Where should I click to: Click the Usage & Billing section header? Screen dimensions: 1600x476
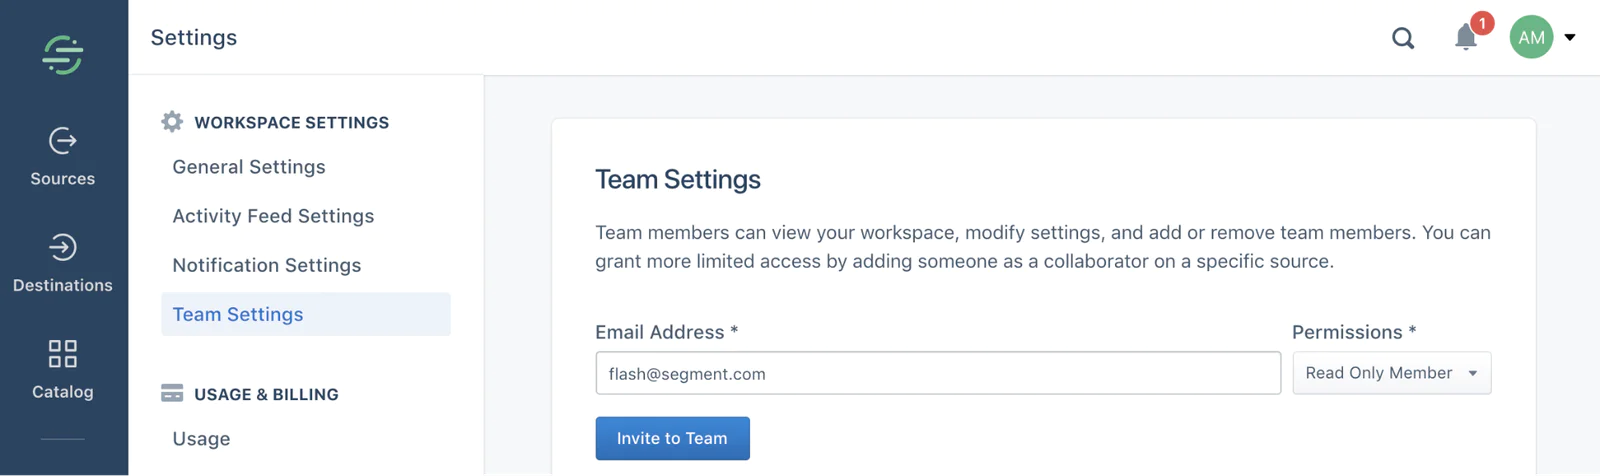[x=266, y=394]
